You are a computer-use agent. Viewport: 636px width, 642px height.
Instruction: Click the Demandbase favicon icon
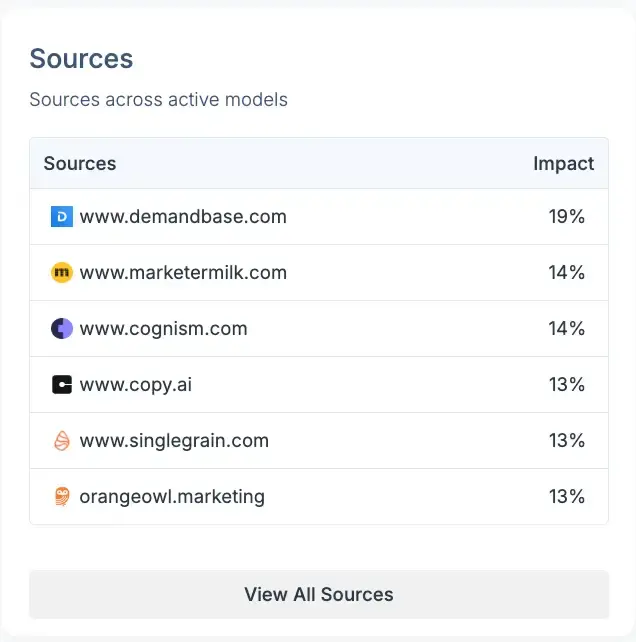[x=62, y=216]
